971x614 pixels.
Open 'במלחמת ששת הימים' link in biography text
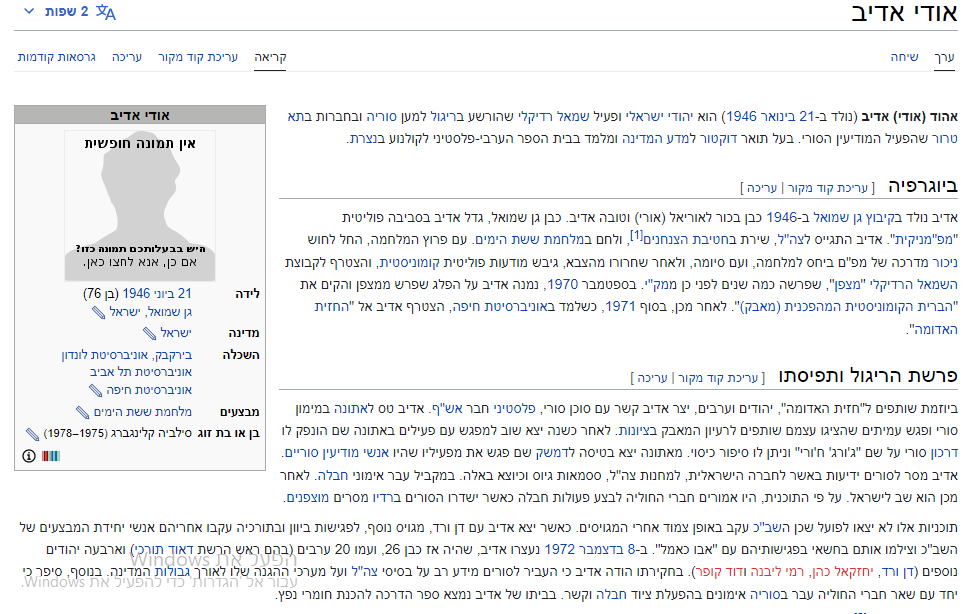[531, 240]
